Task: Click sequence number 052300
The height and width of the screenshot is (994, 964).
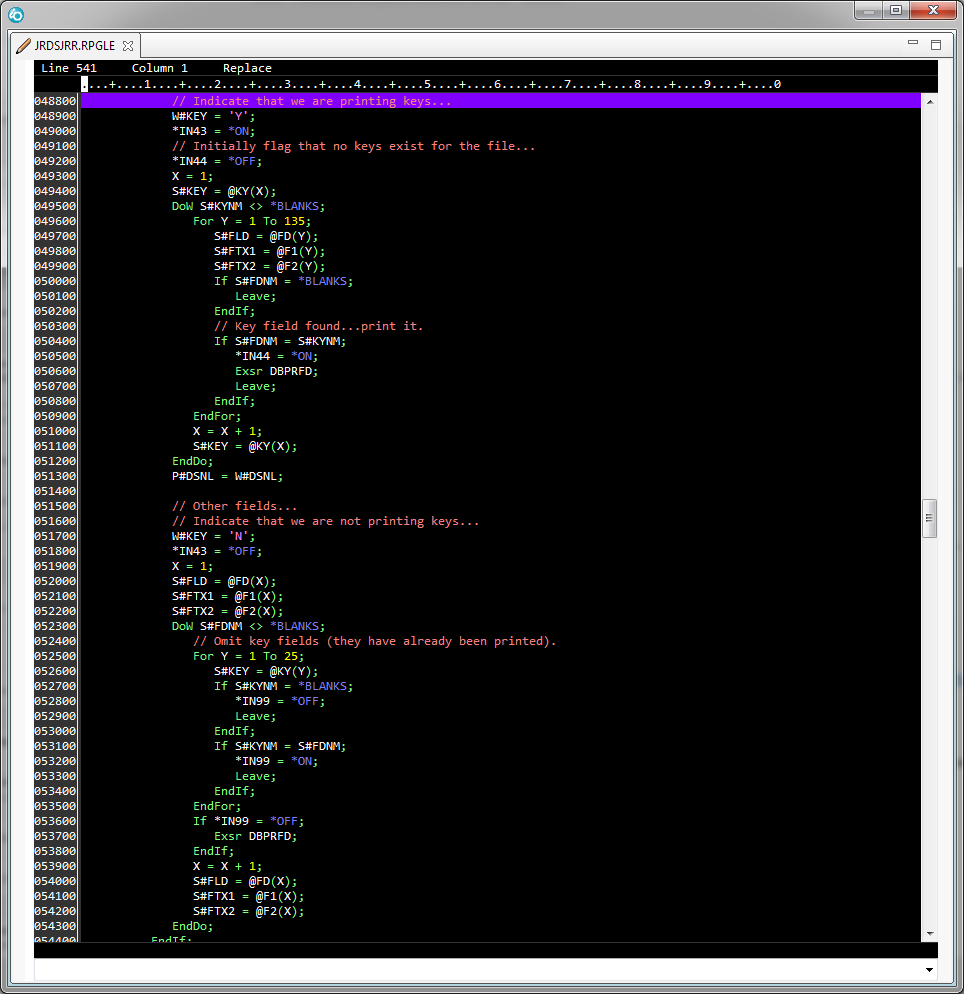Action: (55, 626)
